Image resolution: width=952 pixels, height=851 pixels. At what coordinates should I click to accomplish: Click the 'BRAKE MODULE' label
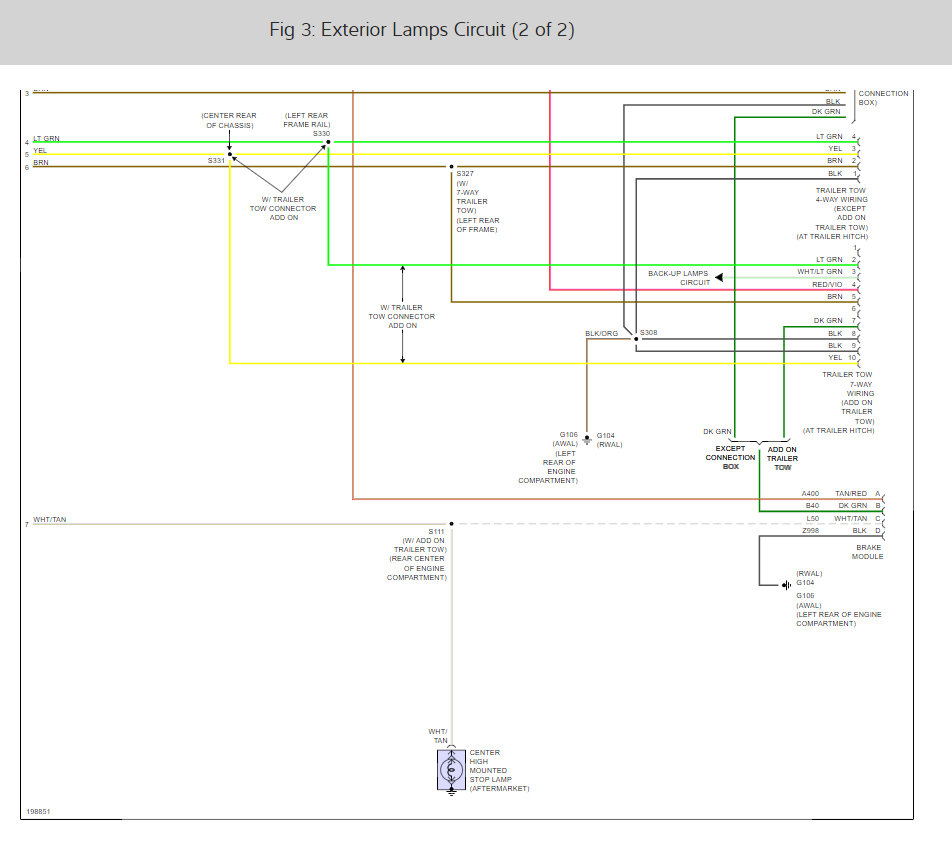click(868, 552)
